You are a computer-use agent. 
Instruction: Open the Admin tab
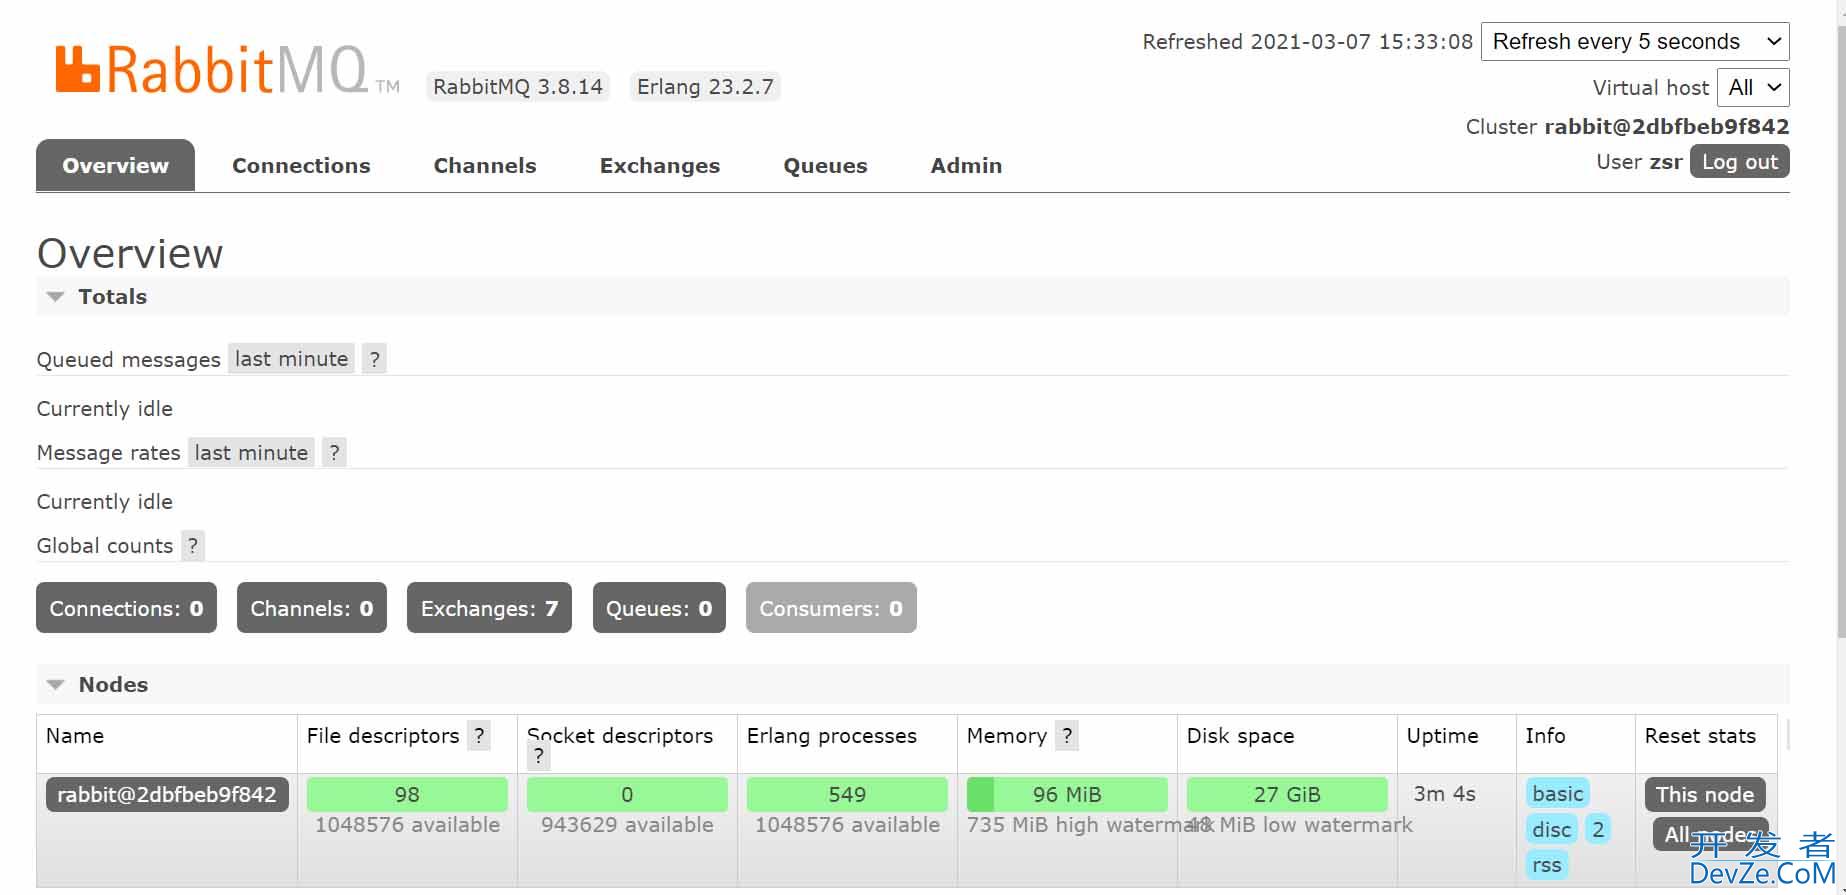[966, 166]
